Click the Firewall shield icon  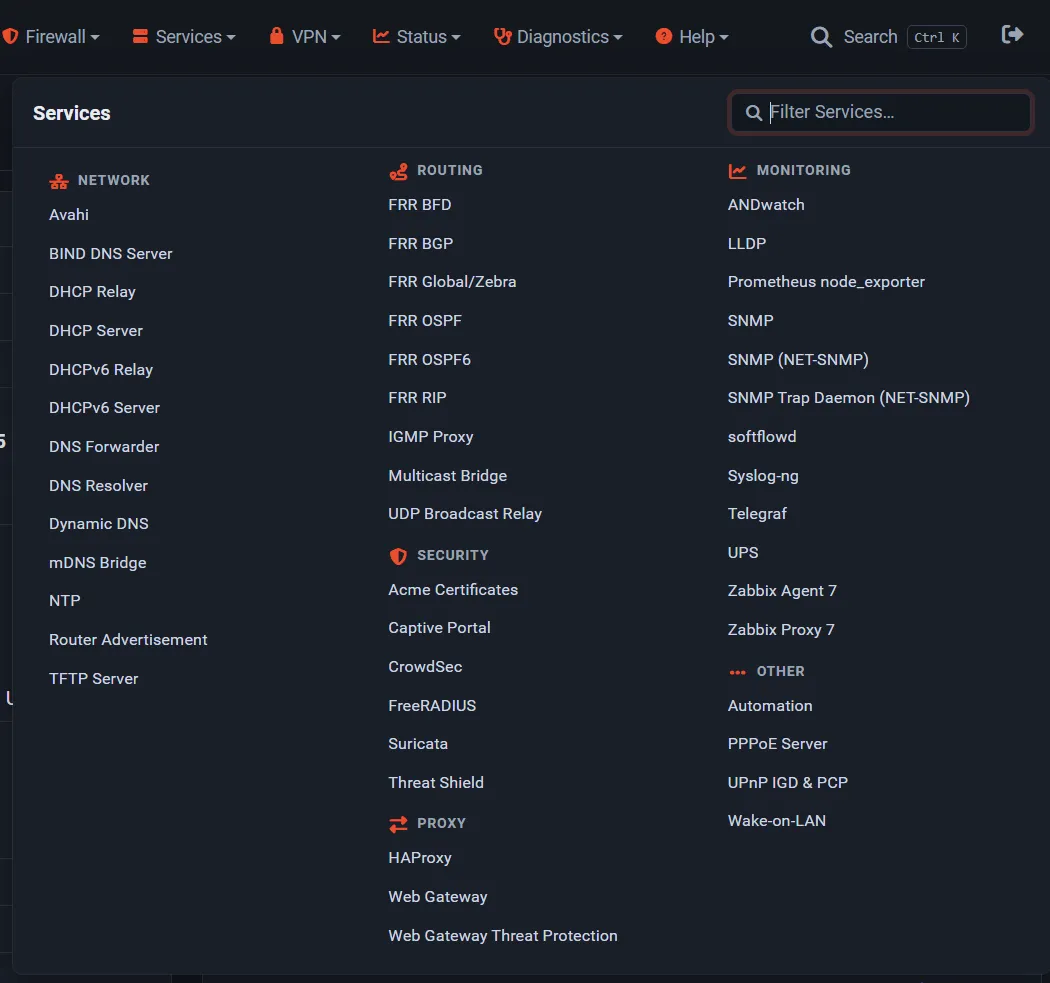pyautogui.click(x=10, y=36)
